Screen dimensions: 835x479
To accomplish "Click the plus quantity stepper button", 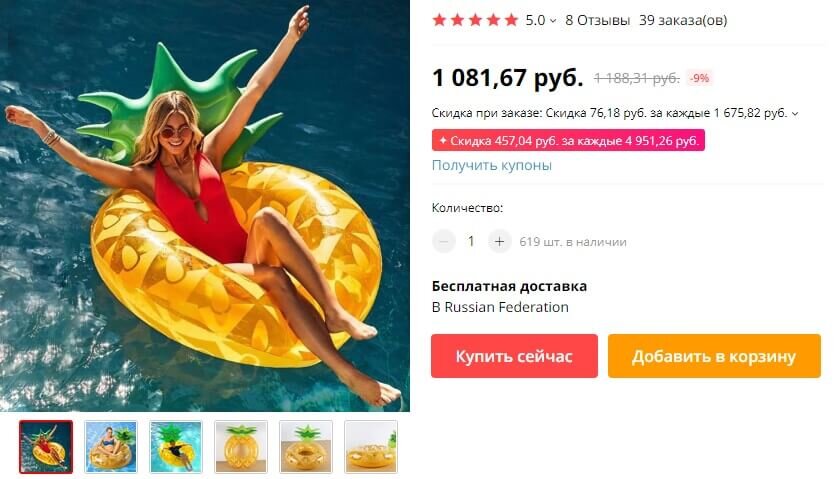I will (499, 242).
